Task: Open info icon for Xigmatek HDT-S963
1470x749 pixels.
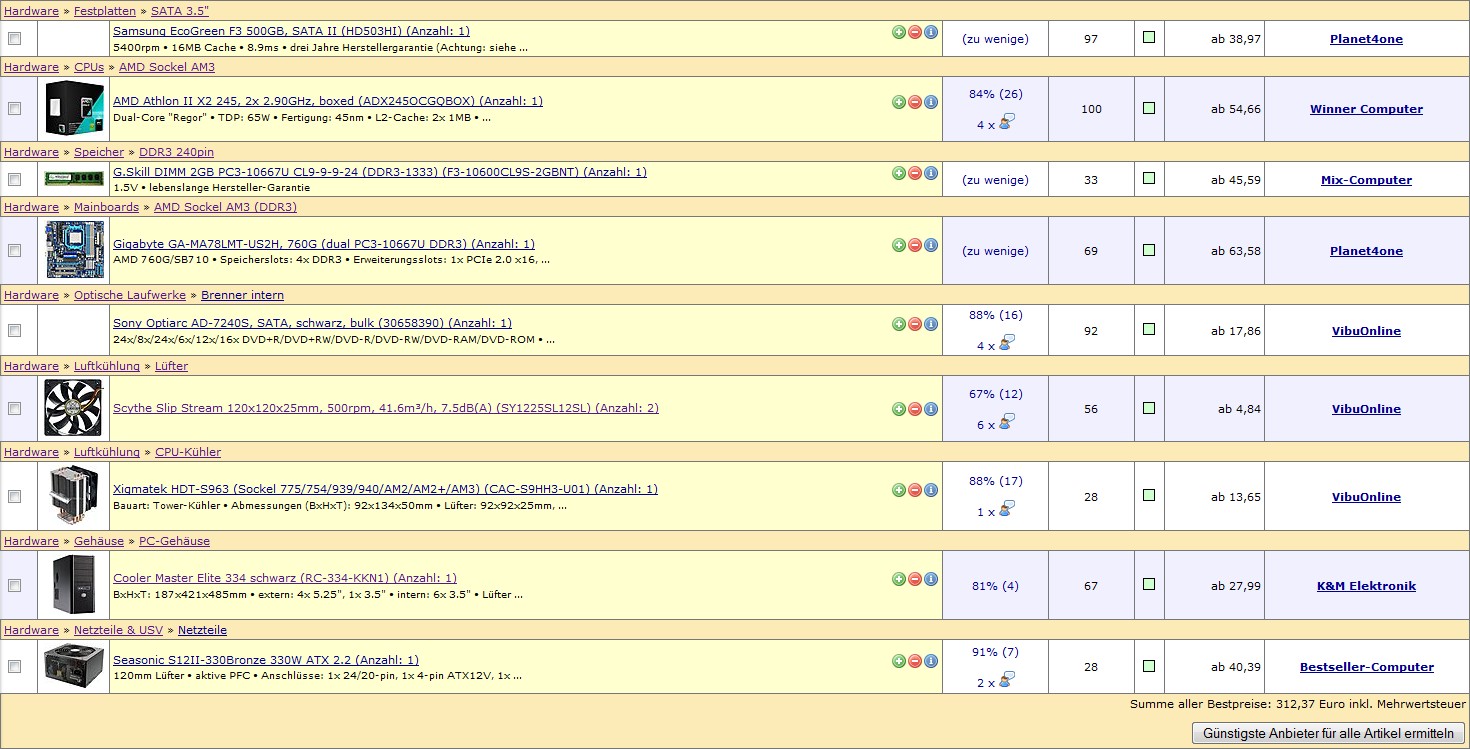Action: pos(931,490)
